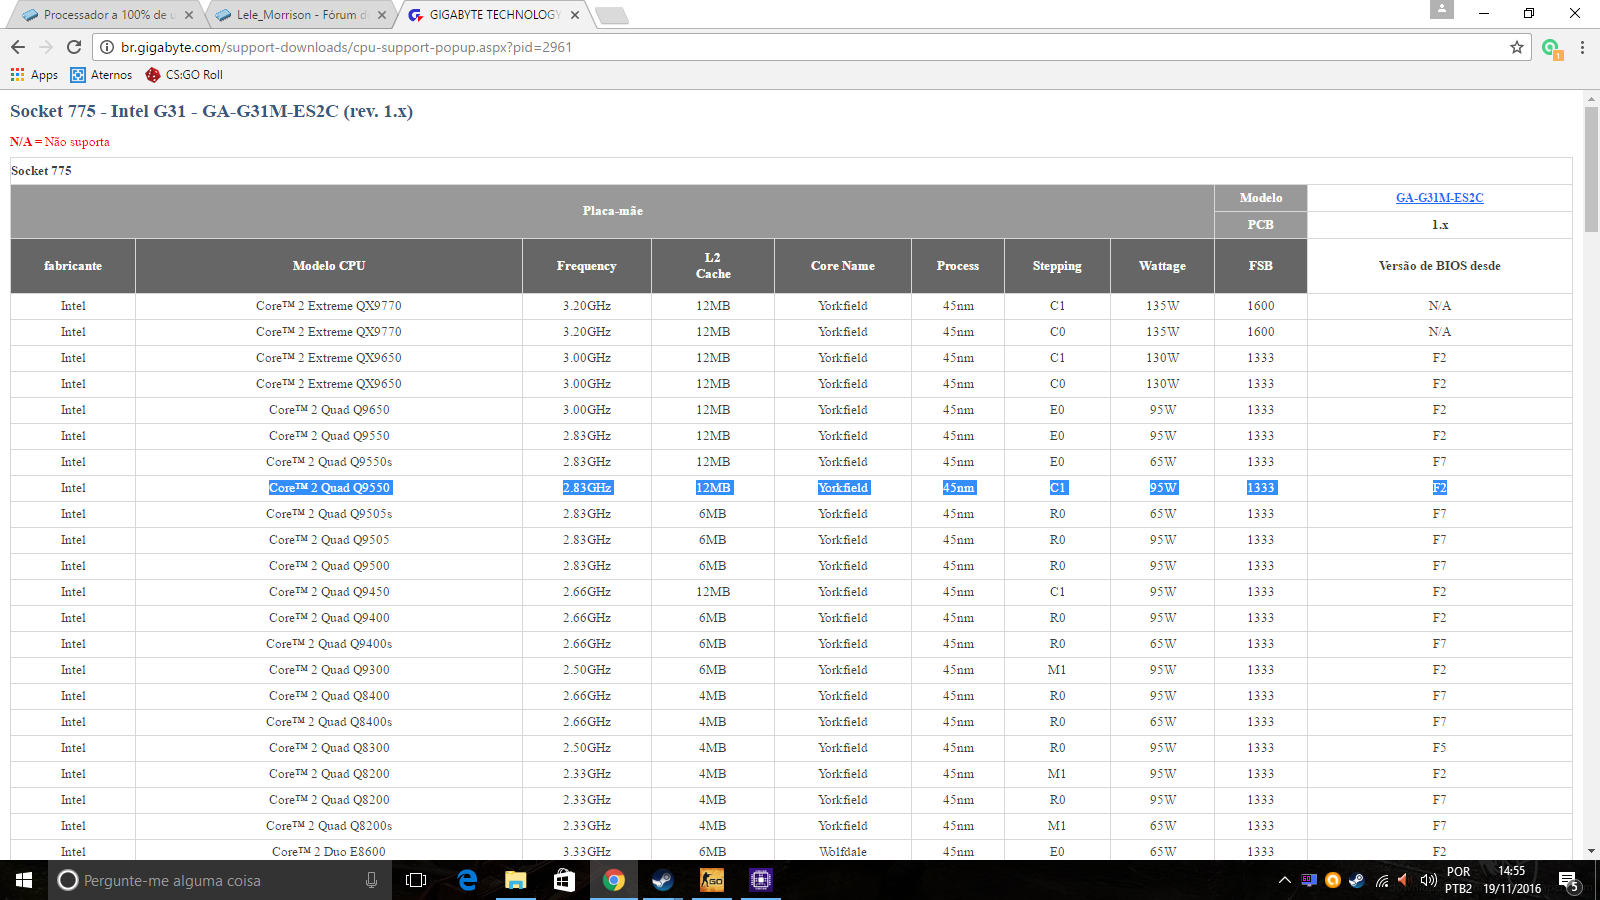1600x900 pixels.
Task: Click the Frequency column header
Action: pyautogui.click(x=587, y=266)
